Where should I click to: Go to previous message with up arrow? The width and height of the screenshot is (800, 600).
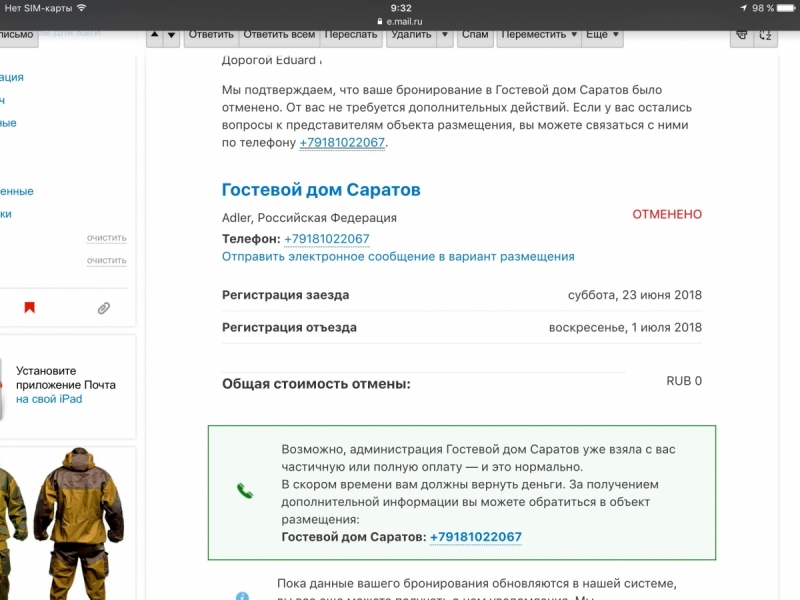click(155, 35)
